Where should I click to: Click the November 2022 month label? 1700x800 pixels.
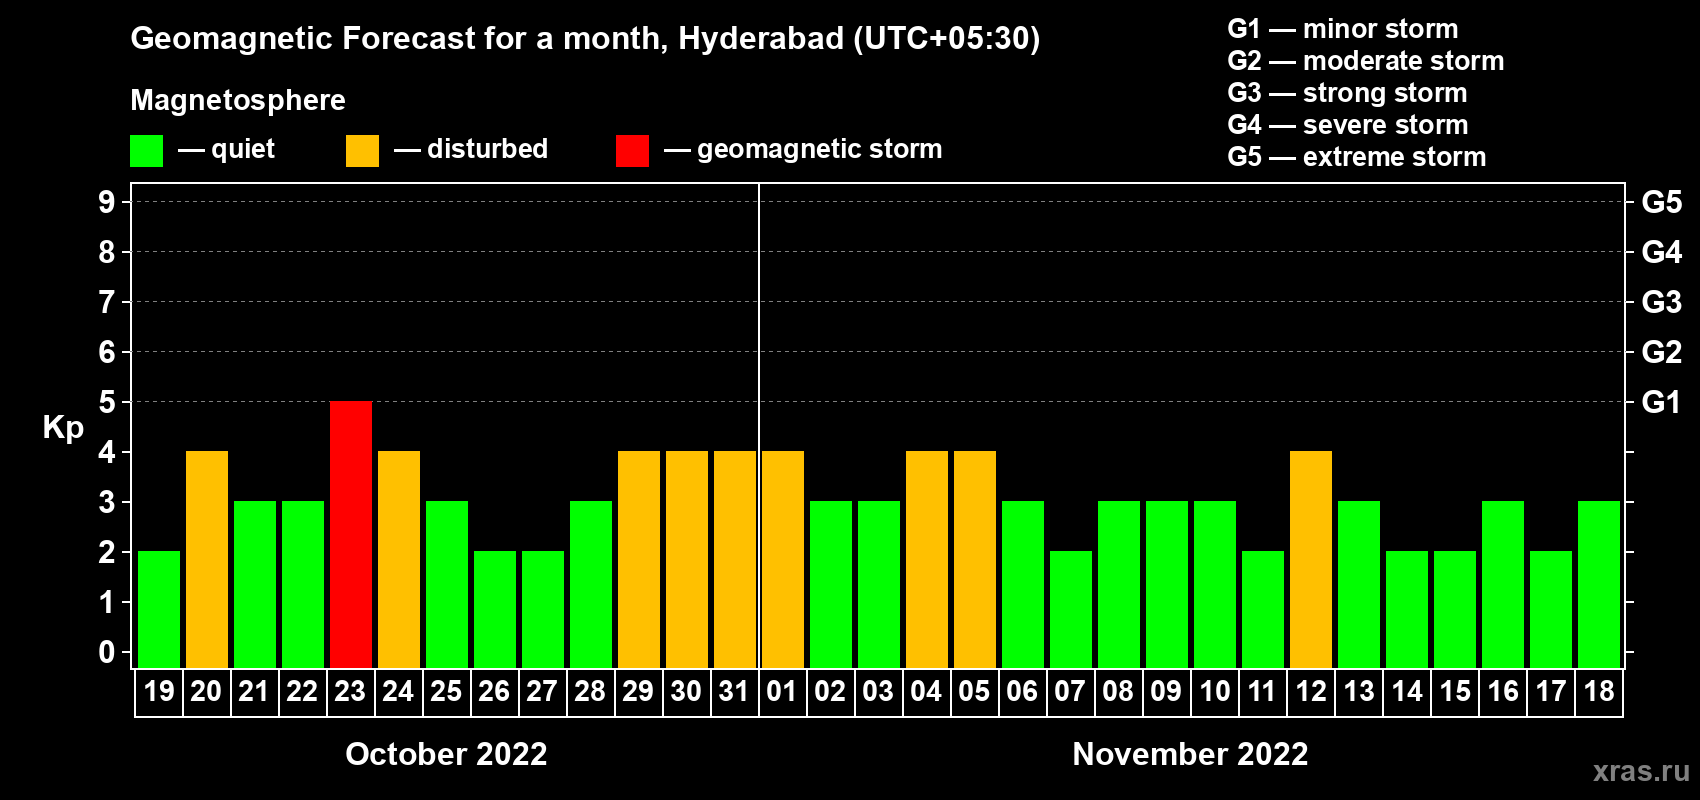click(1190, 754)
